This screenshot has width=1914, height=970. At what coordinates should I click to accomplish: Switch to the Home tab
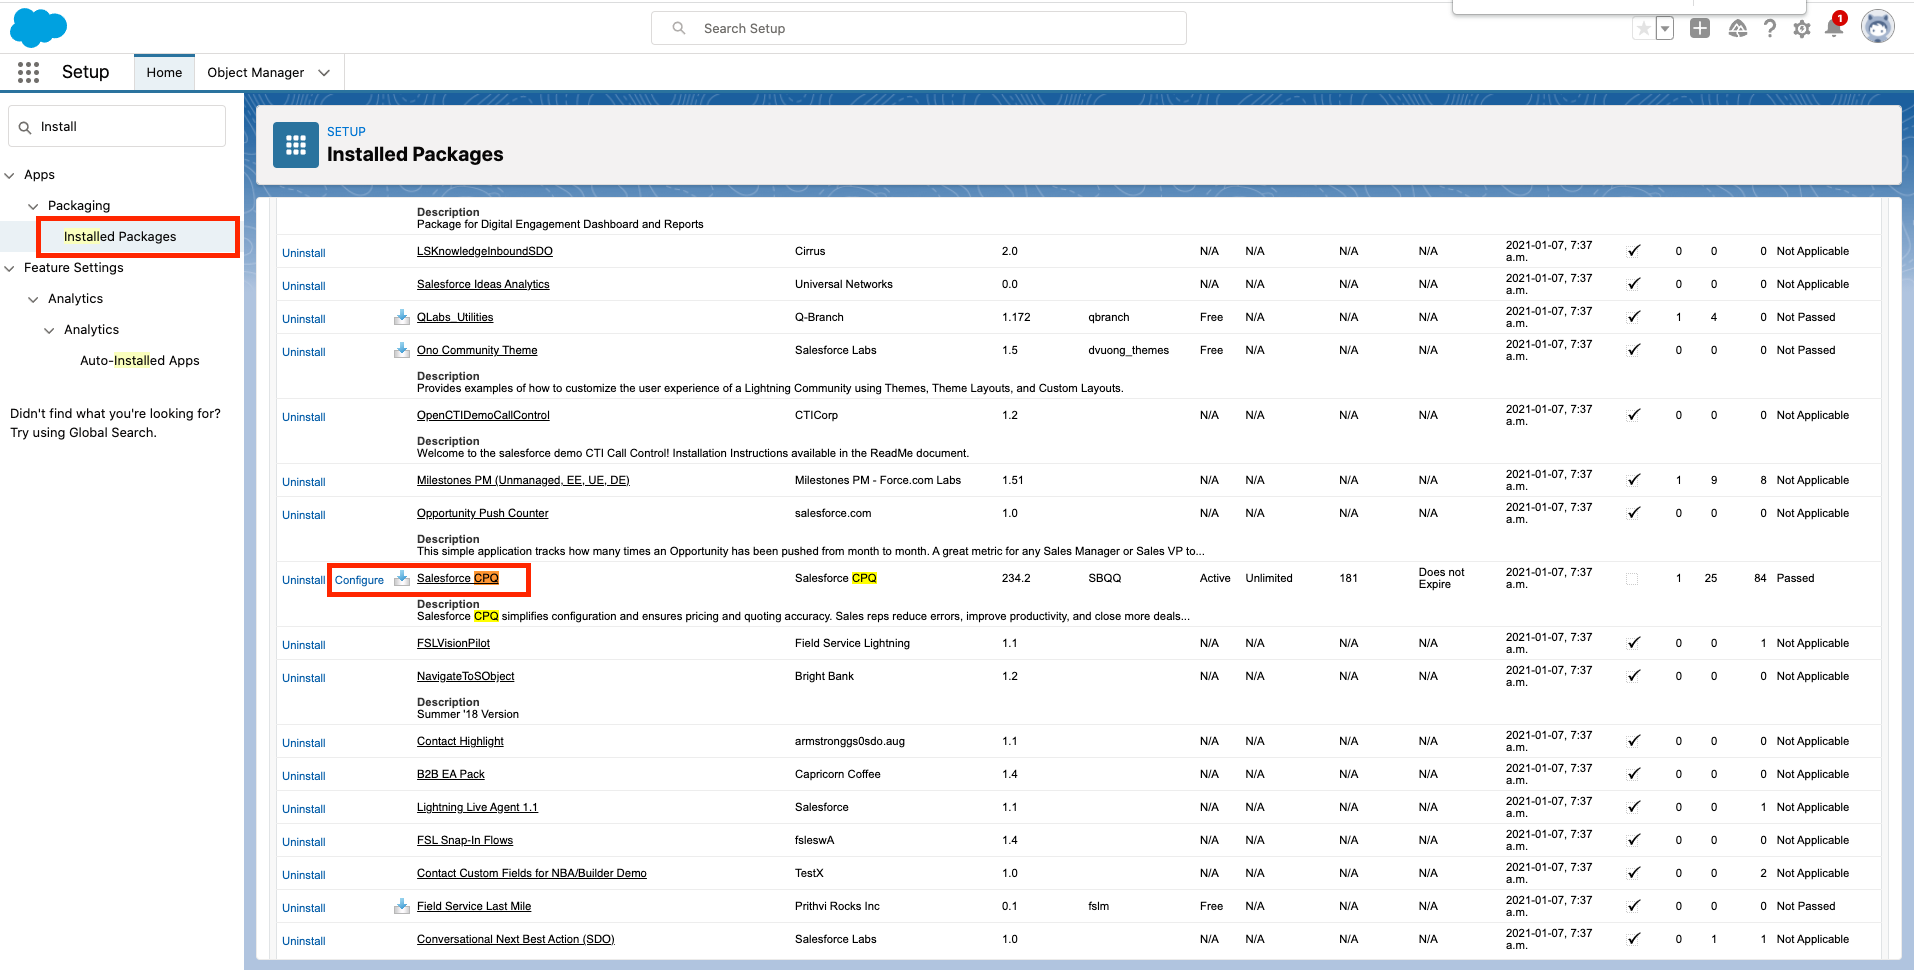(164, 72)
